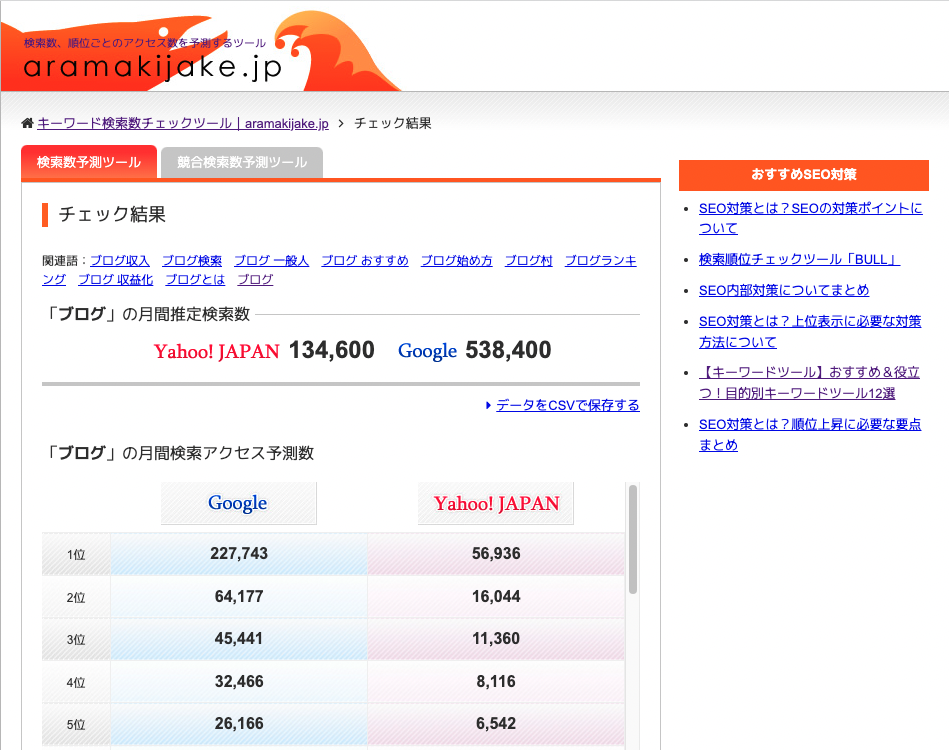Open SEO対策とは？順位上昇に必要な要点まとめ link
The image size is (949, 750).
click(x=810, y=434)
